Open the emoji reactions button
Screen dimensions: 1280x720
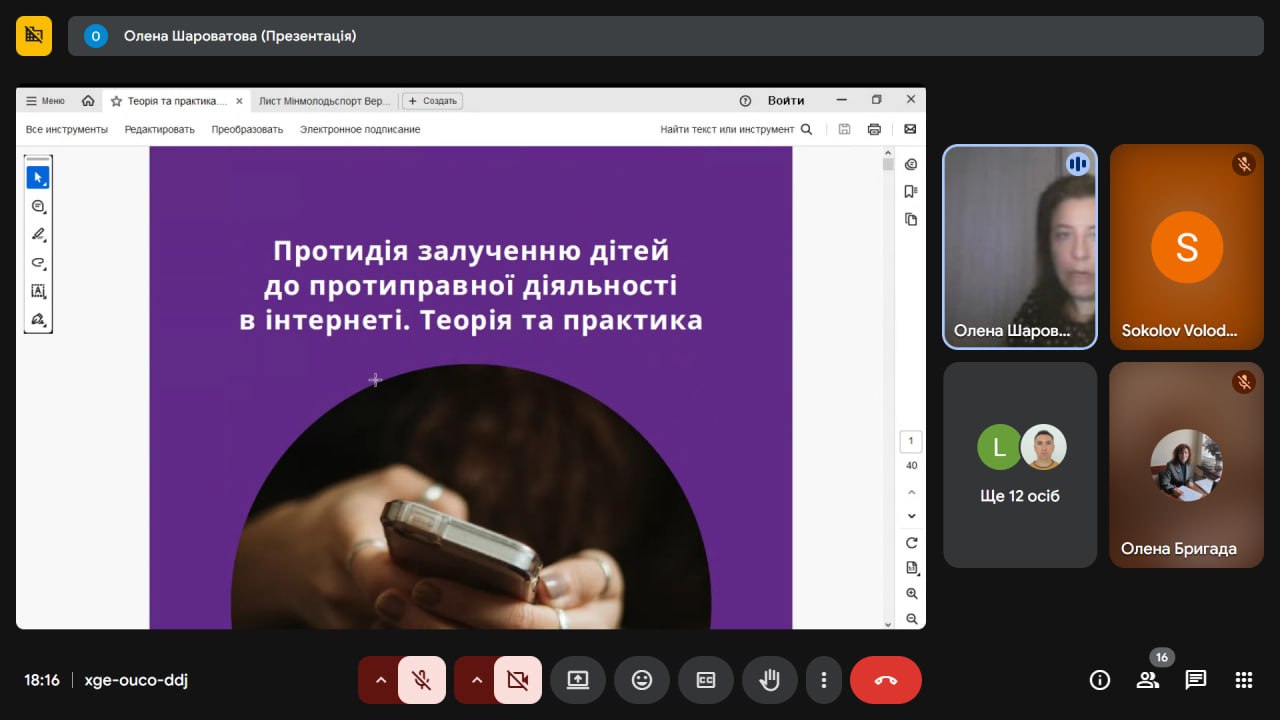[x=642, y=680]
